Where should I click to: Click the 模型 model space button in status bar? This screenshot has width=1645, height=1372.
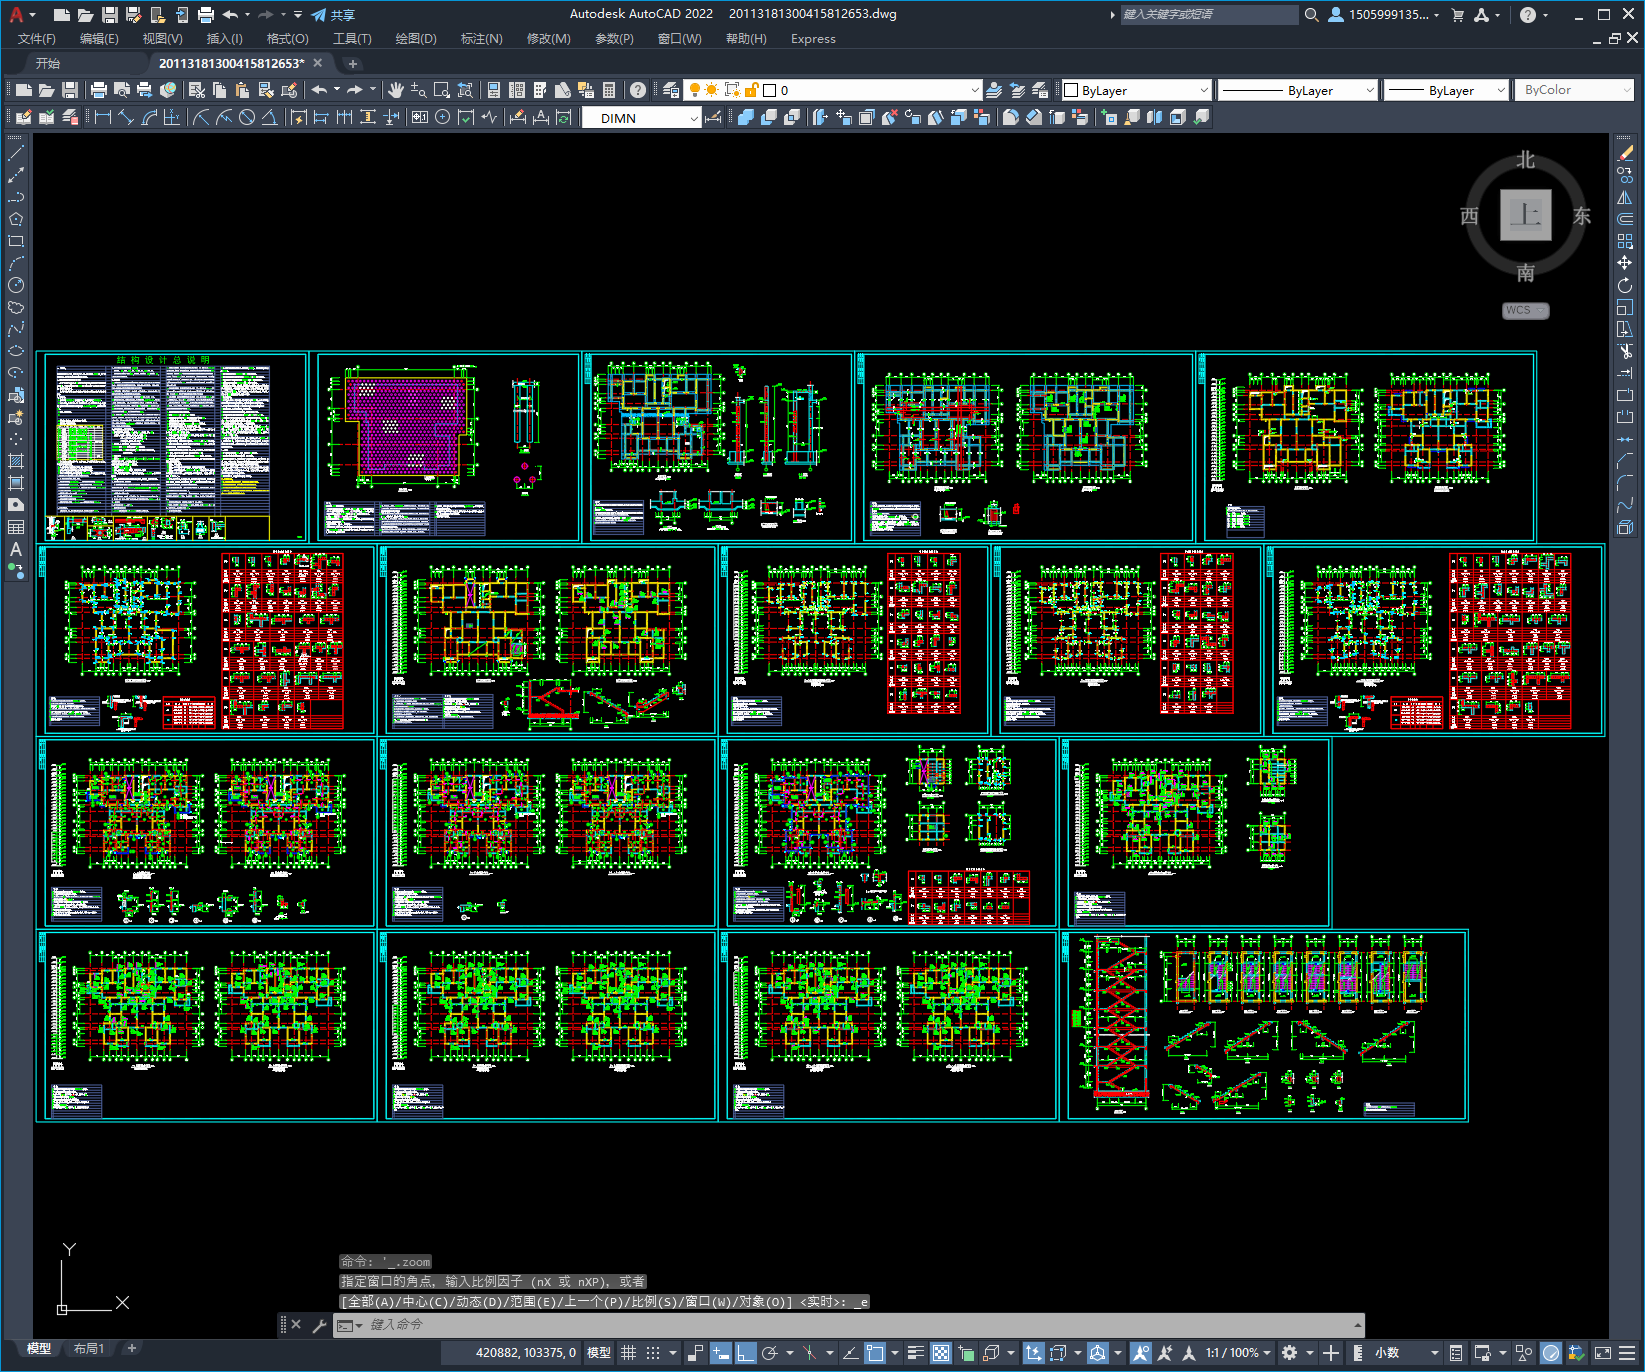point(598,1352)
